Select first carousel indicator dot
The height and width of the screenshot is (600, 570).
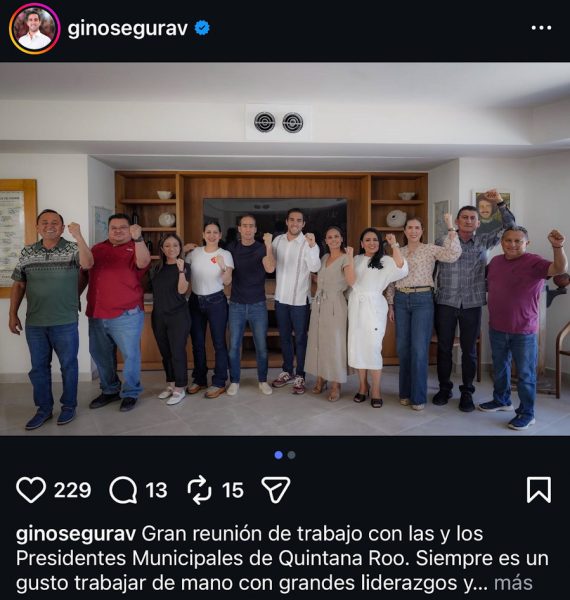279,455
